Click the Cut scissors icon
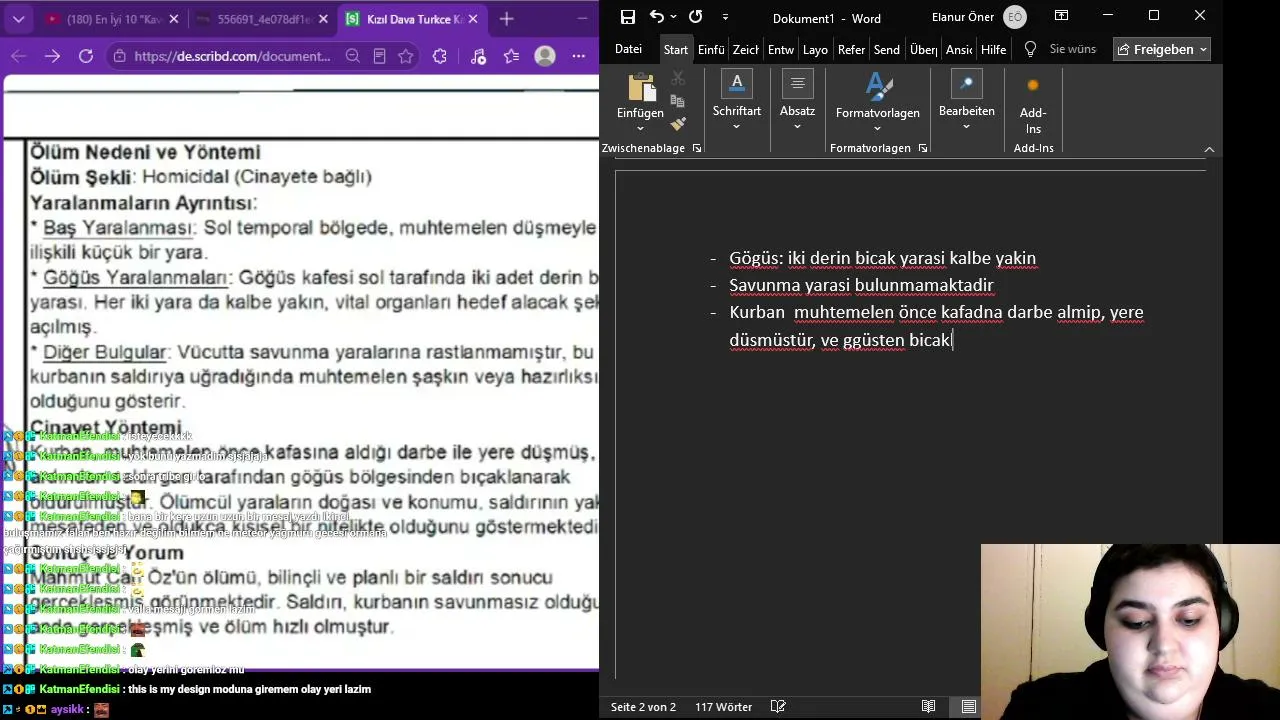Image resolution: width=1280 pixels, height=720 pixels. pos(678,78)
